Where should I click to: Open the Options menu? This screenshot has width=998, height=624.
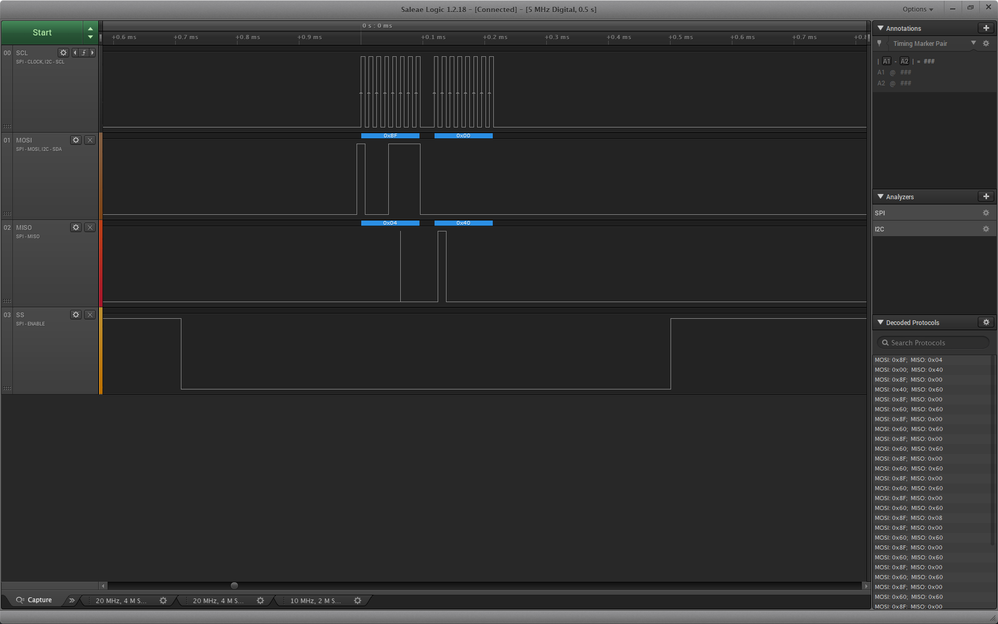917,9
